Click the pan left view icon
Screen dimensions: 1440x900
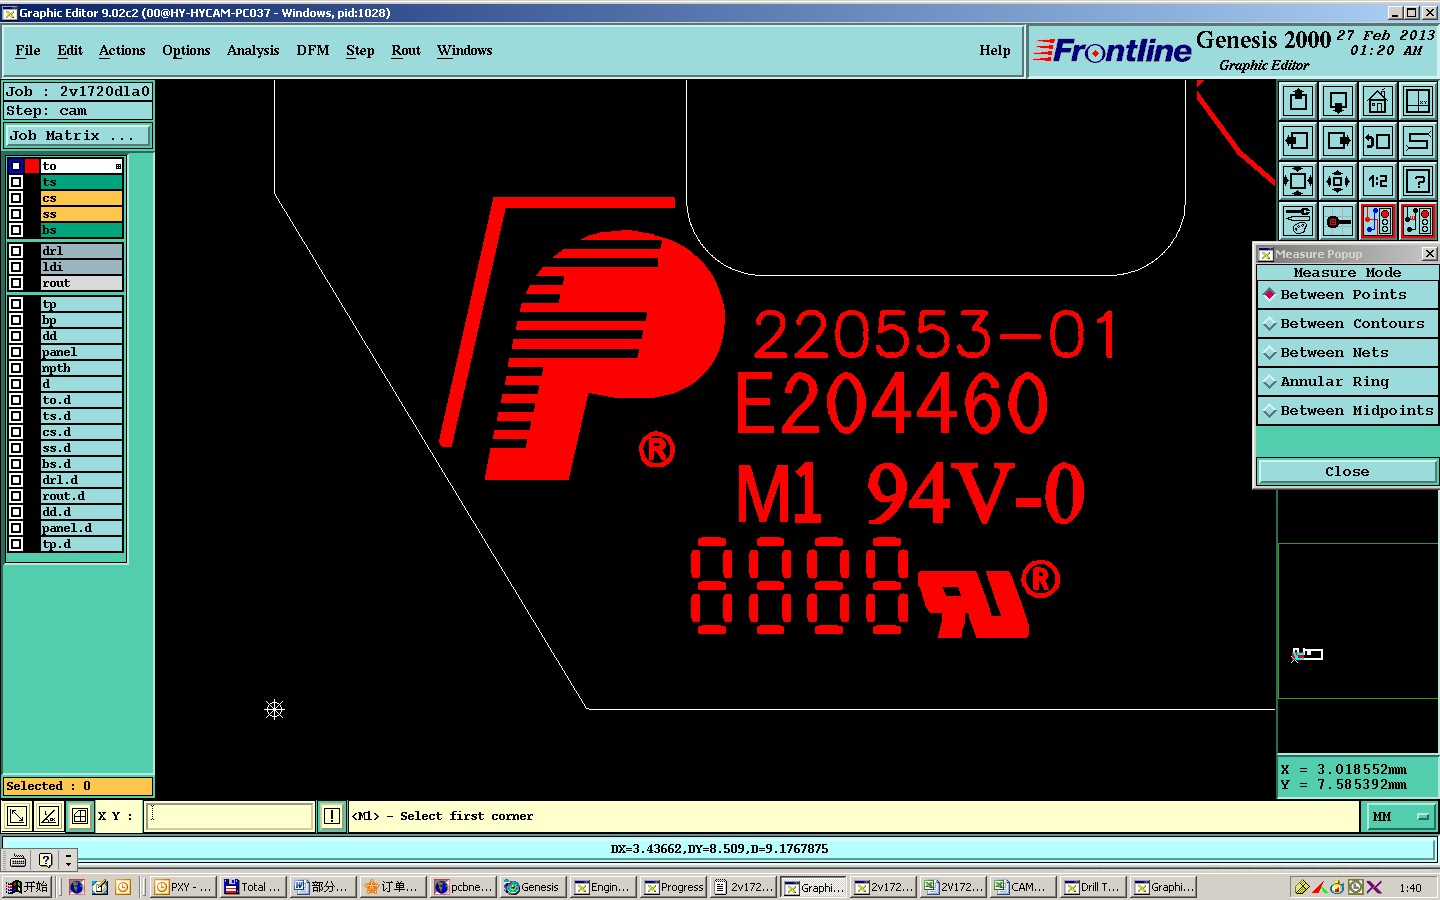pyautogui.click(x=1298, y=141)
